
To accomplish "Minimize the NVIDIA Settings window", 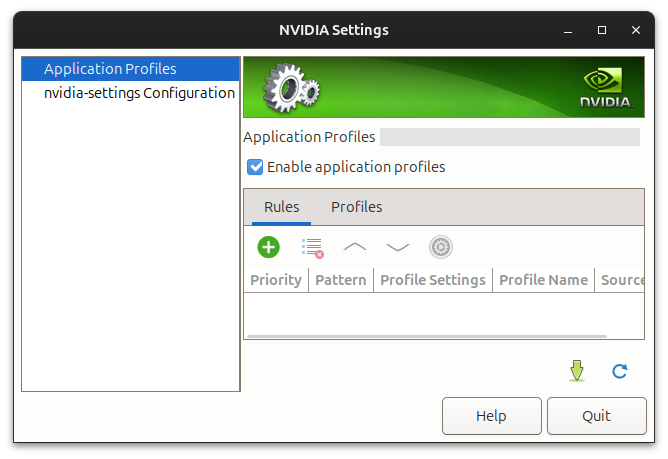I will tap(568, 30).
